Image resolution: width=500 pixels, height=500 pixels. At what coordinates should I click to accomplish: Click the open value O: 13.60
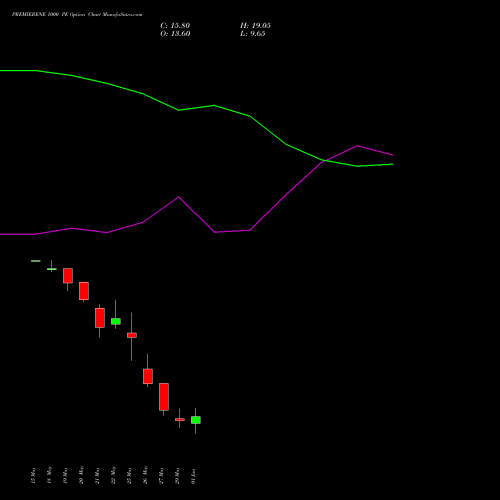pyautogui.click(x=175, y=34)
